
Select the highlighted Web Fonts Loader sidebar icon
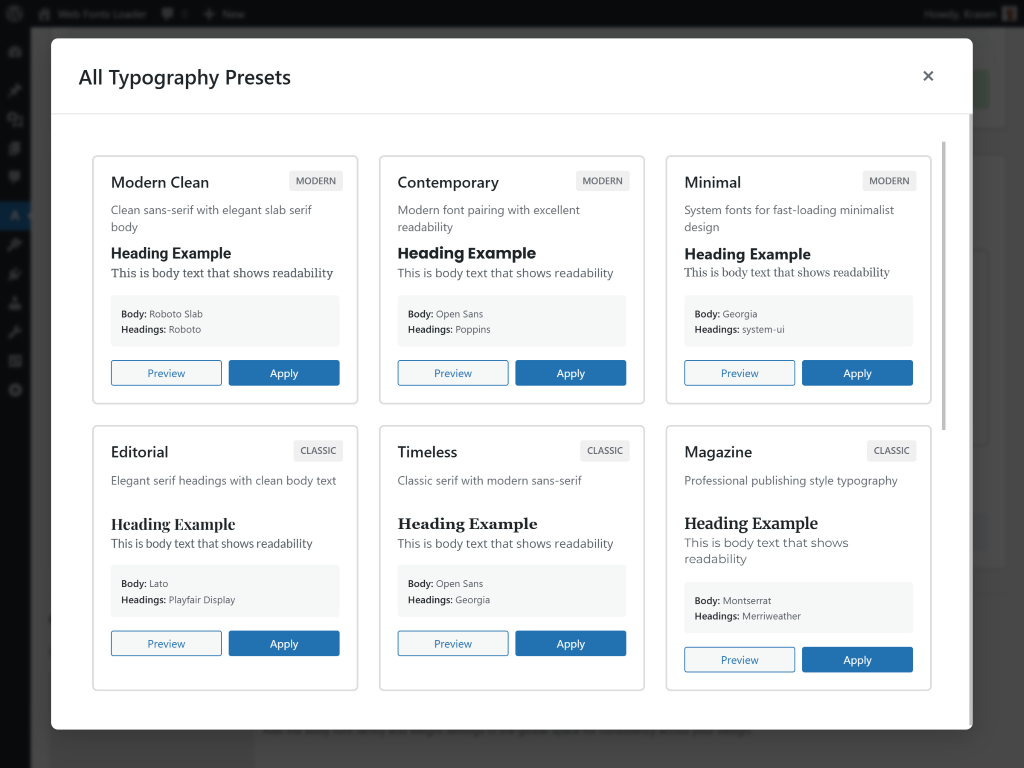14,215
